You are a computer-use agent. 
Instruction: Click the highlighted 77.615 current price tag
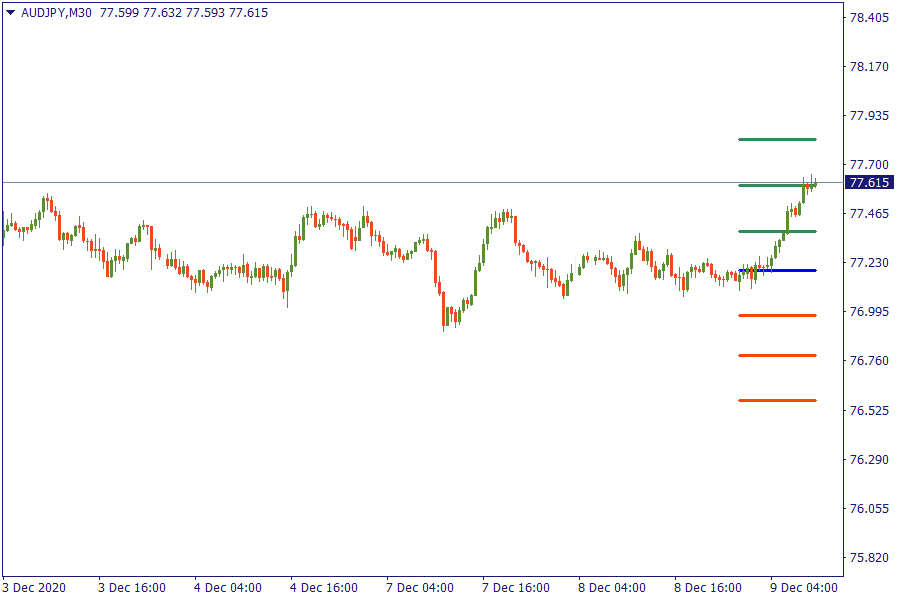(868, 182)
